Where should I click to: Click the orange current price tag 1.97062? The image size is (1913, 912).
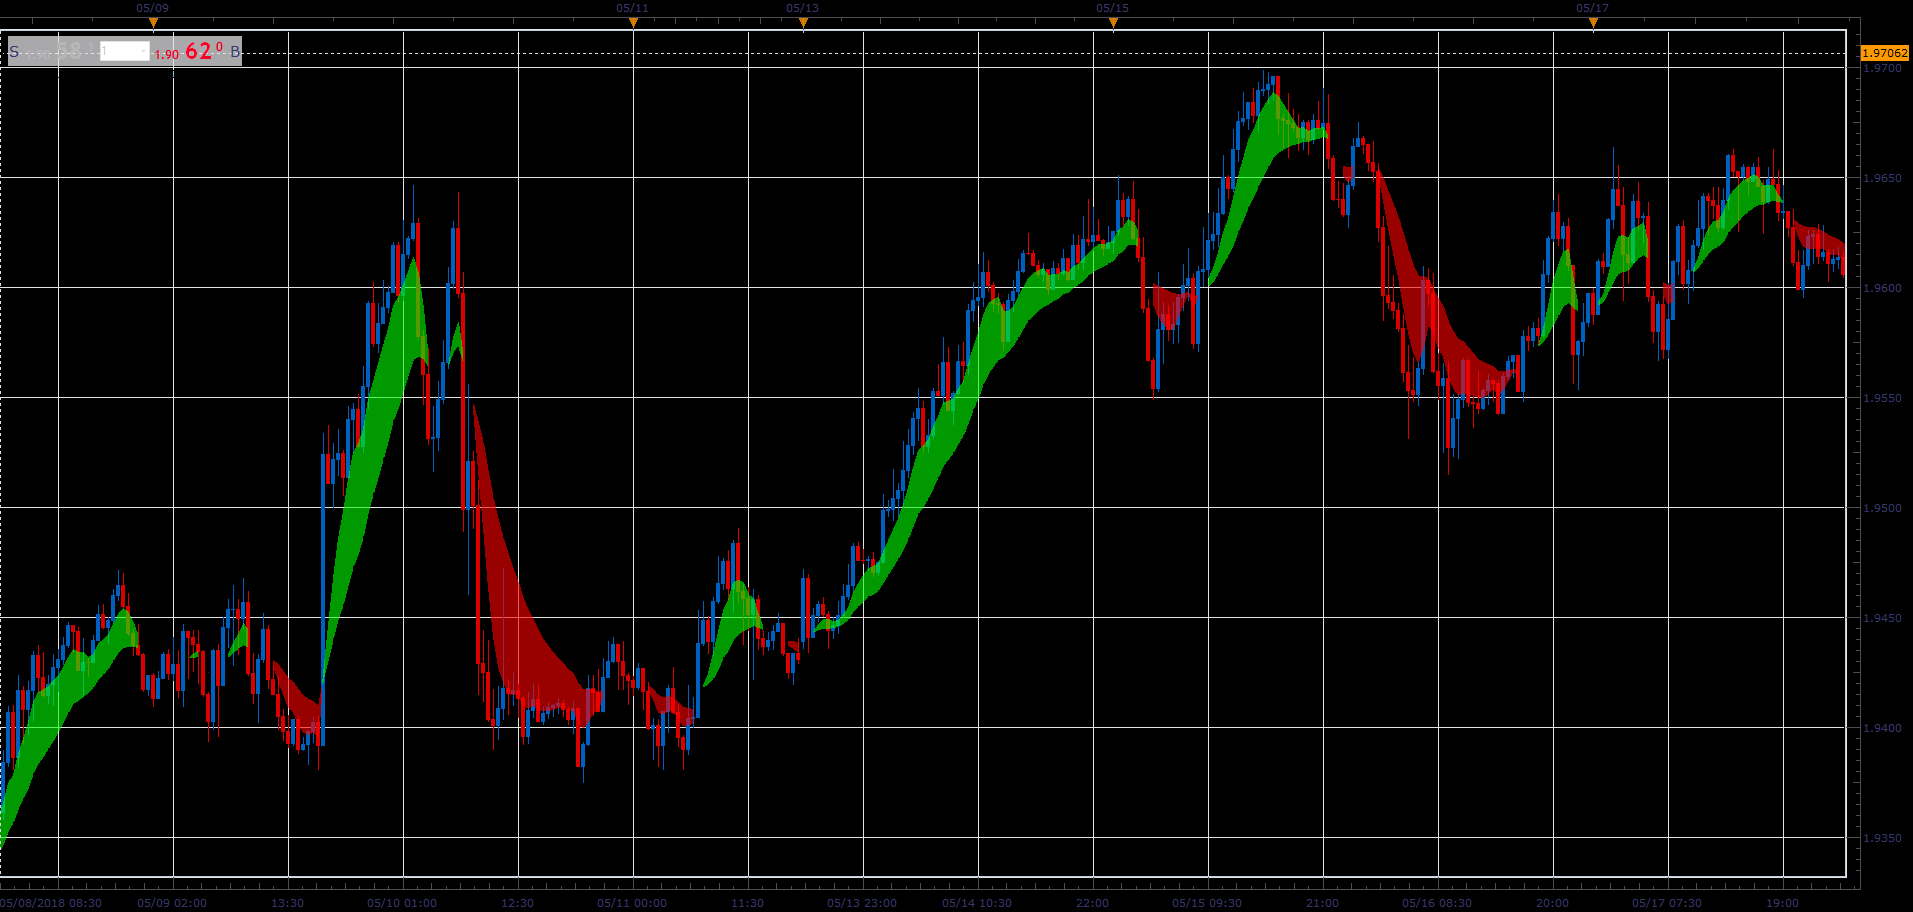1885,53
